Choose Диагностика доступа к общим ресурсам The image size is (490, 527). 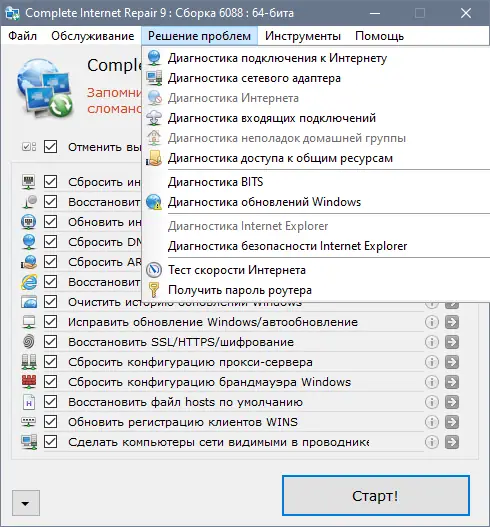click(x=316, y=158)
